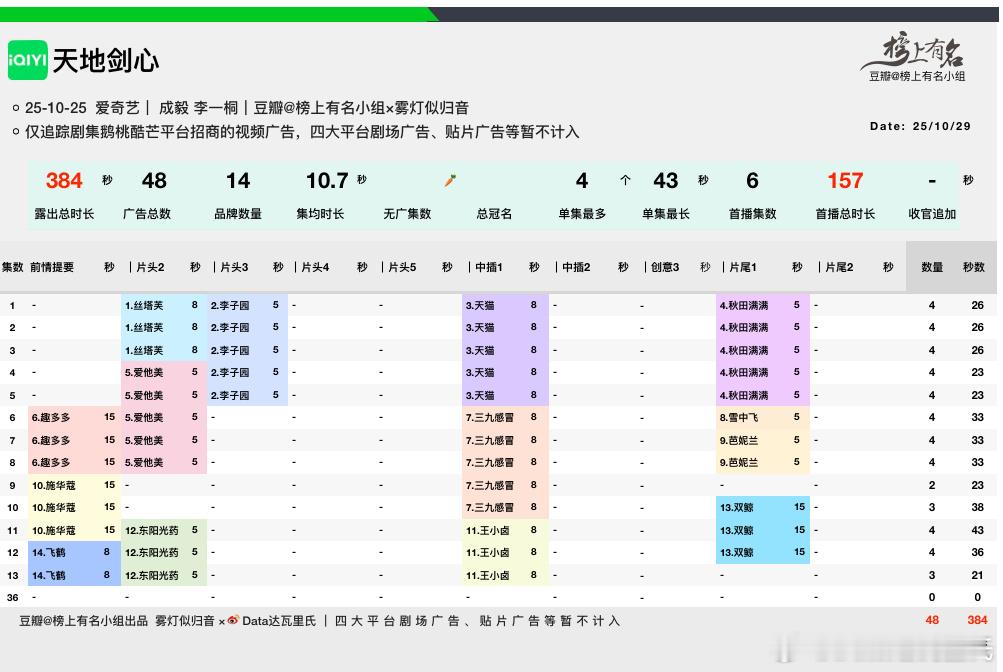Click the Date: 25/10/29 label

(920, 126)
